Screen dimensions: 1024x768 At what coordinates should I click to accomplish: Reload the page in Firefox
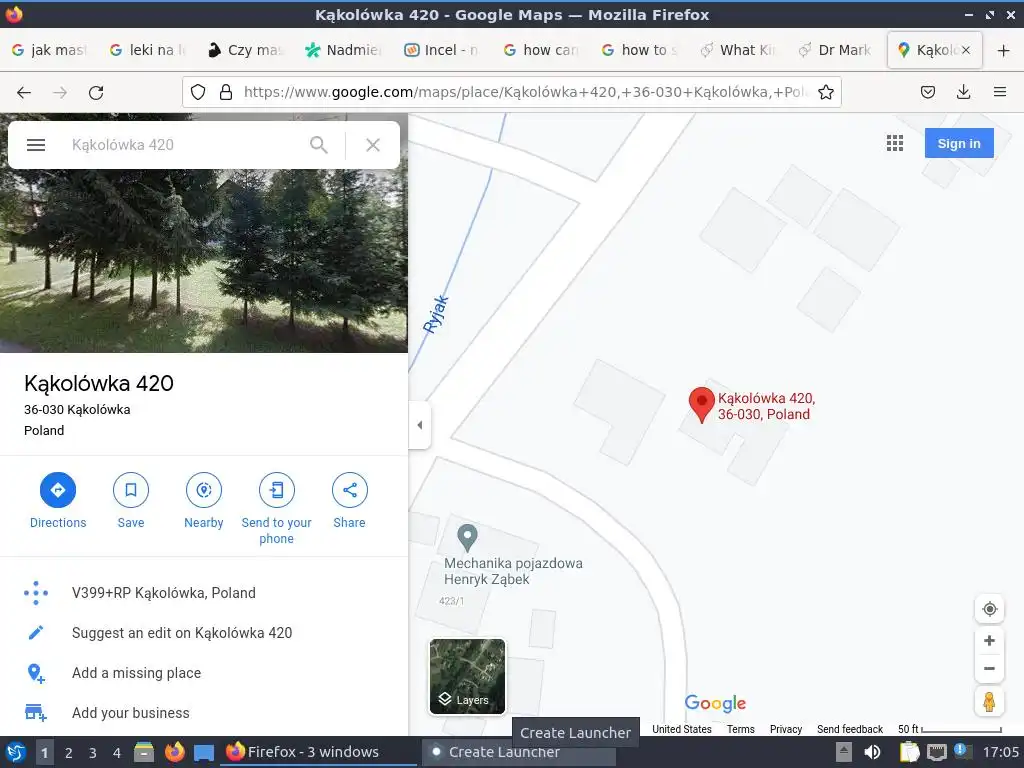[96, 92]
